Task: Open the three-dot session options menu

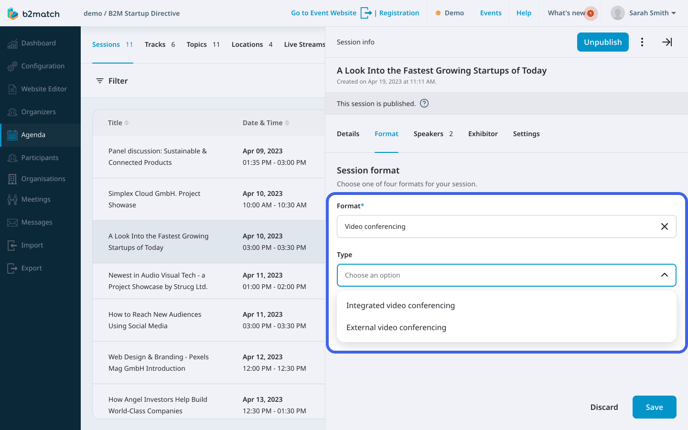Action: tap(642, 42)
